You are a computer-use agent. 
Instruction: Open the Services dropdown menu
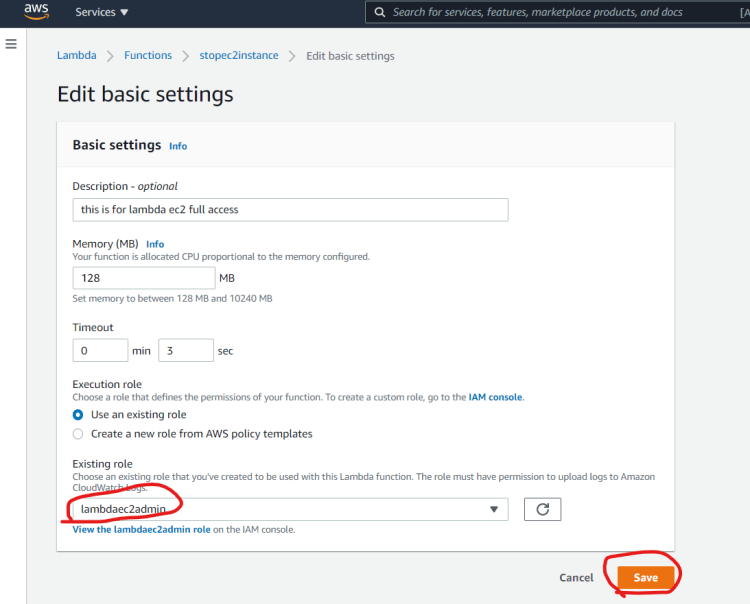pyautogui.click(x=101, y=12)
